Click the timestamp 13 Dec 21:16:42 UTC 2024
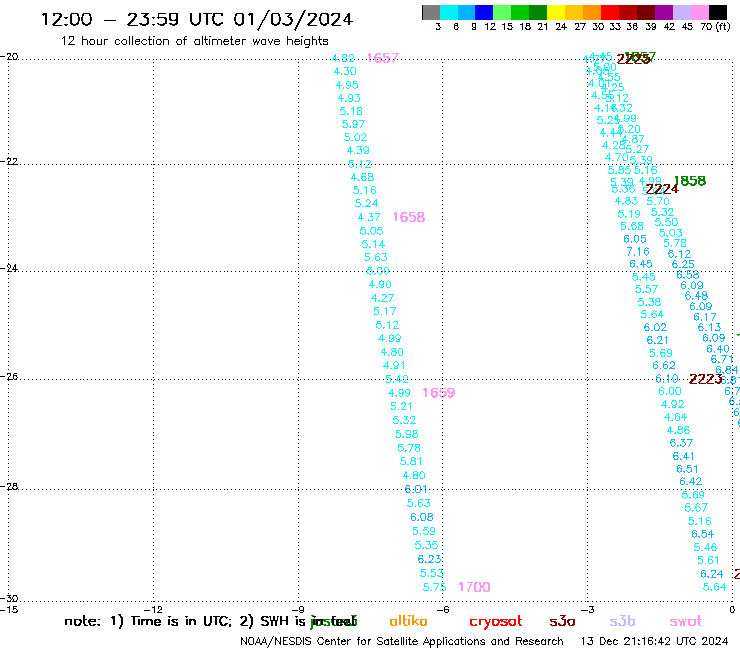 (654, 641)
